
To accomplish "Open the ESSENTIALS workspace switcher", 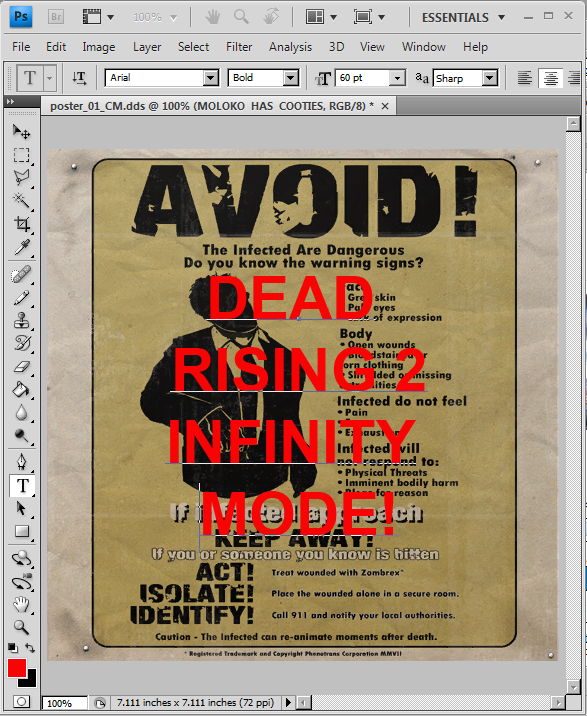I will click(x=463, y=17).
